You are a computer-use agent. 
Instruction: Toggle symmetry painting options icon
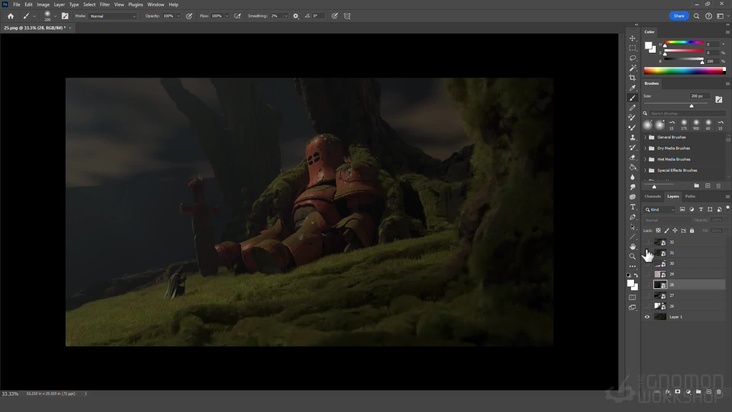click(347, 16)
